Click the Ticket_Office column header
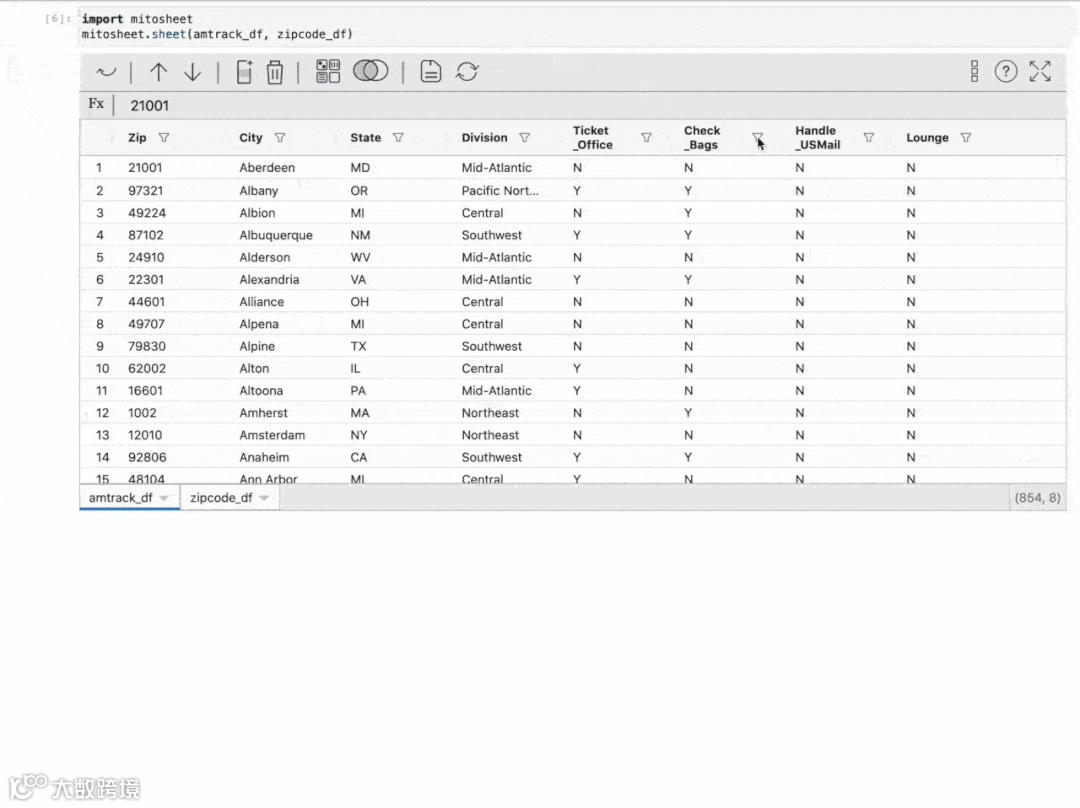The height and width of the screenshot is (808, 1080). point(592,138)
